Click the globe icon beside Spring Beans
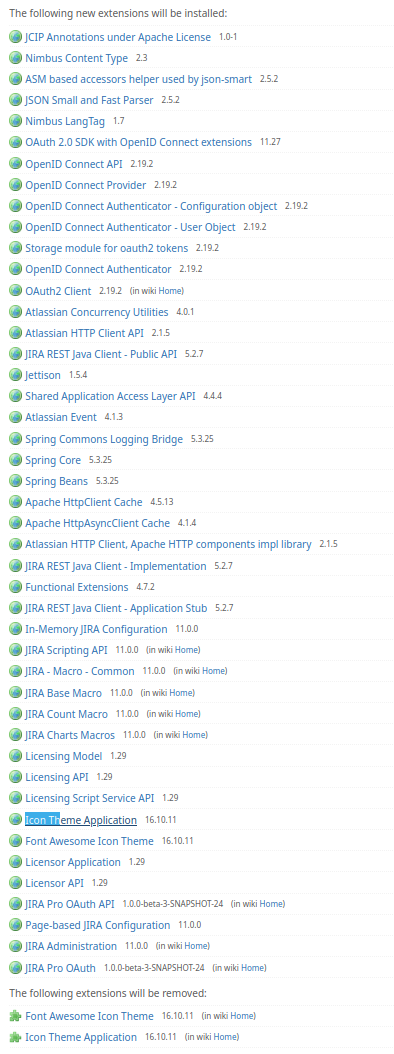The height and width of the screenshot is (1054, 394). 15,482
